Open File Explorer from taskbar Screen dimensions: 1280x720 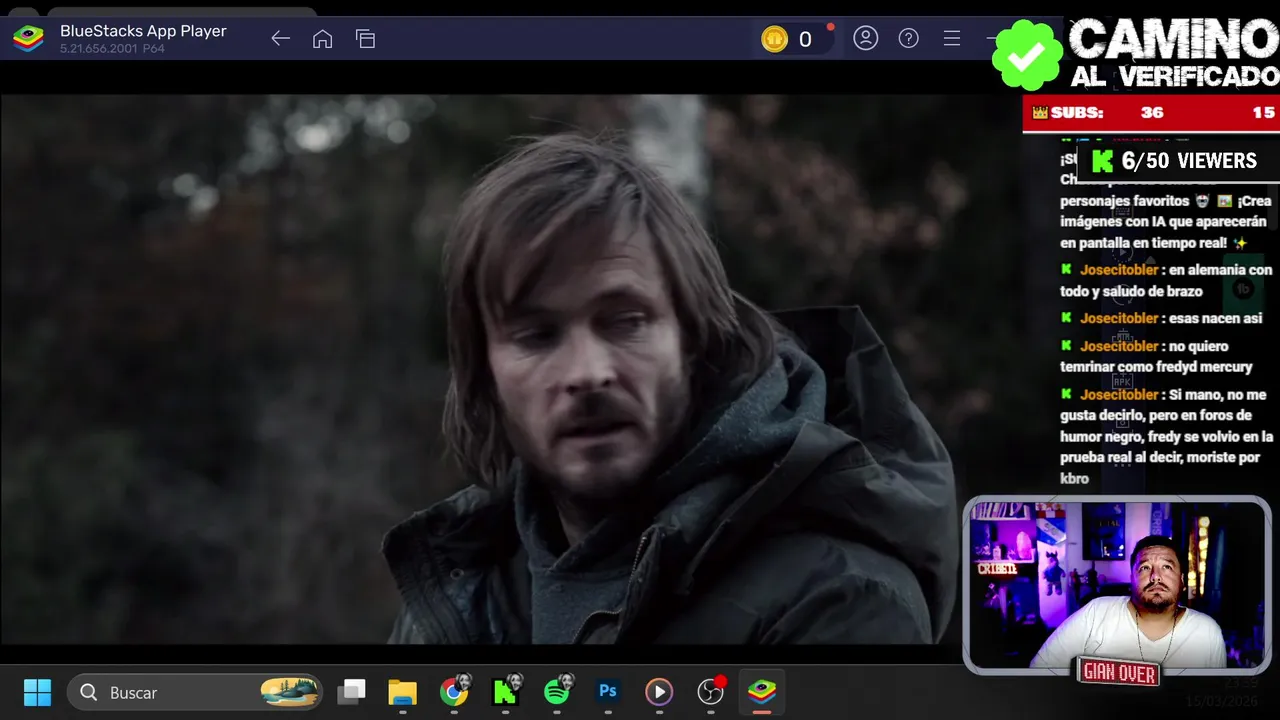click(402, 691)
